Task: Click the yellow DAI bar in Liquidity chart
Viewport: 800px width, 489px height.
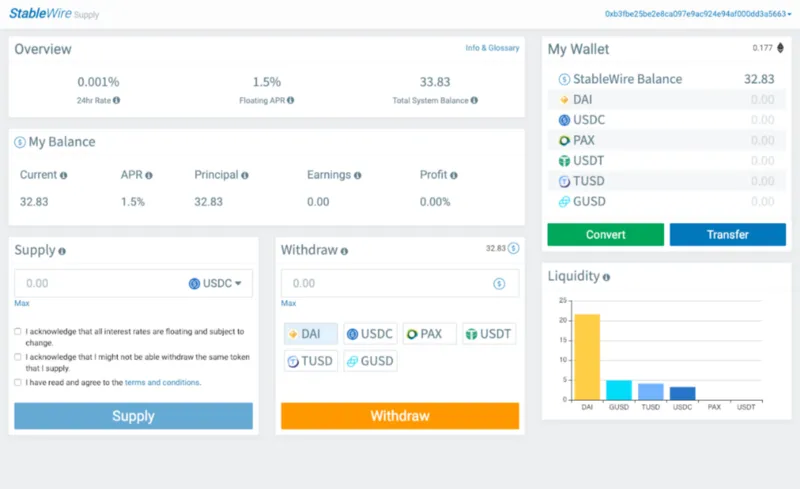Action: pyautogui.click(x=587, y=357)
